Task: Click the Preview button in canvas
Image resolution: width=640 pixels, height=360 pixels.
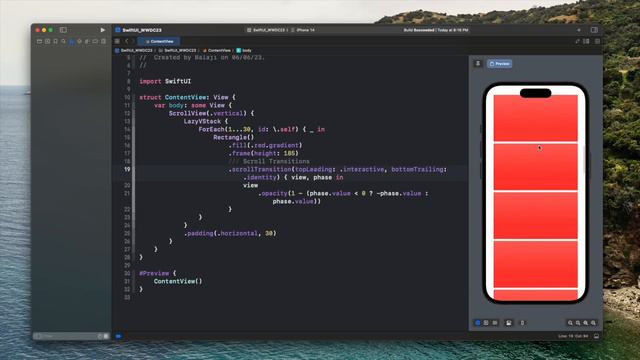Action: point(500,64)
